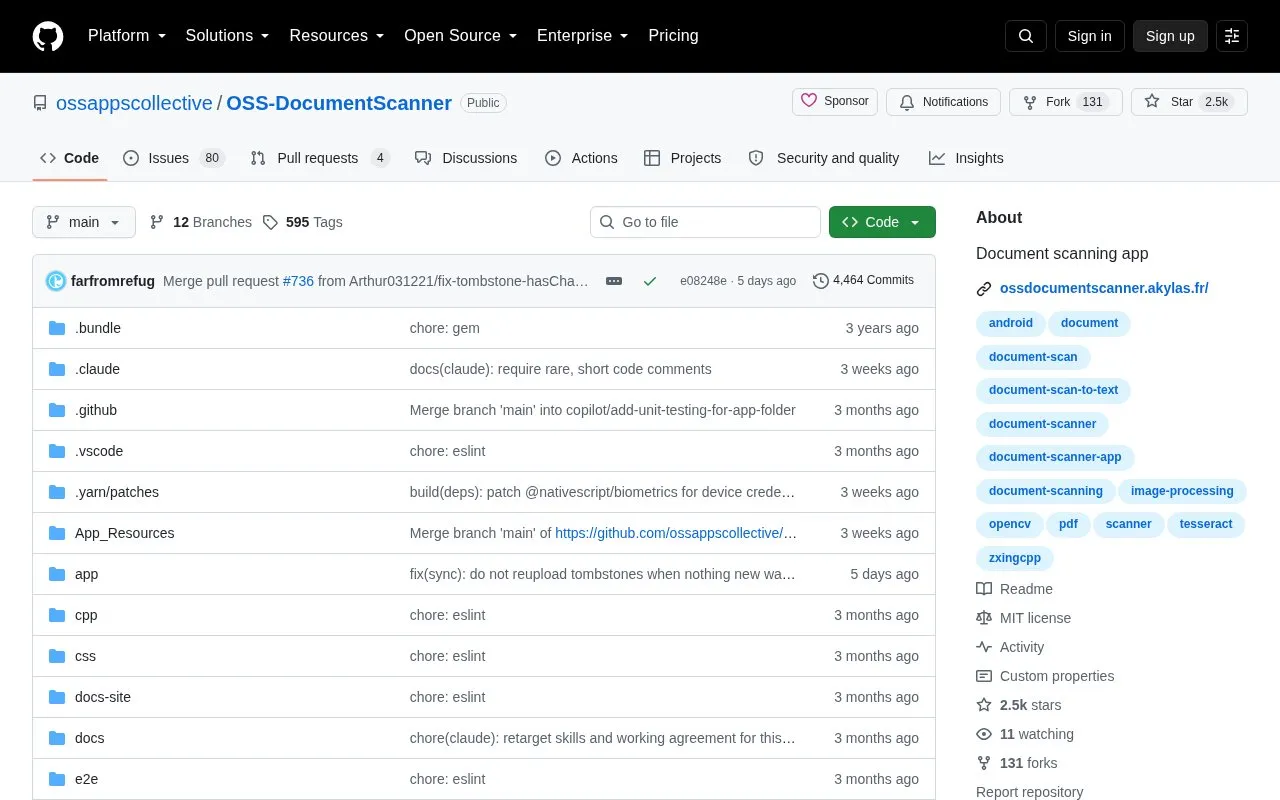Open the appearance settings icon button
1280x800 pixels.
pos(1232,36)
